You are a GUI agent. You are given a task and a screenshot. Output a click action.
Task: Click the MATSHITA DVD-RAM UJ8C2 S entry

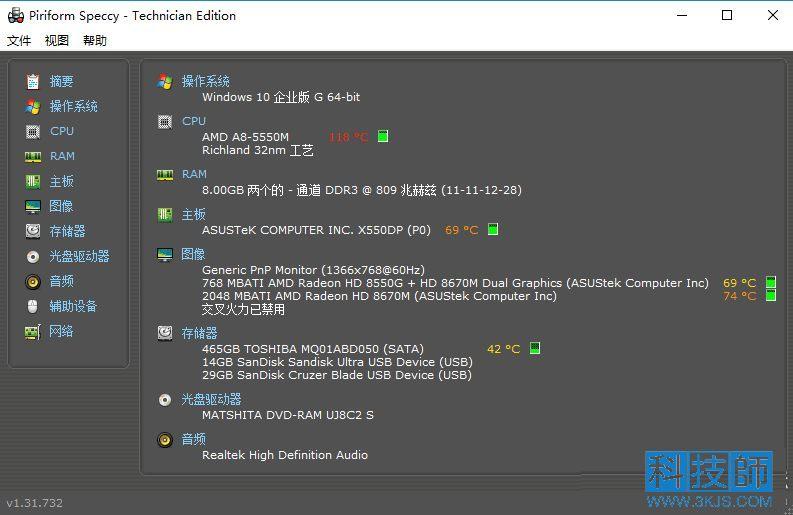[x=288, y=415]
